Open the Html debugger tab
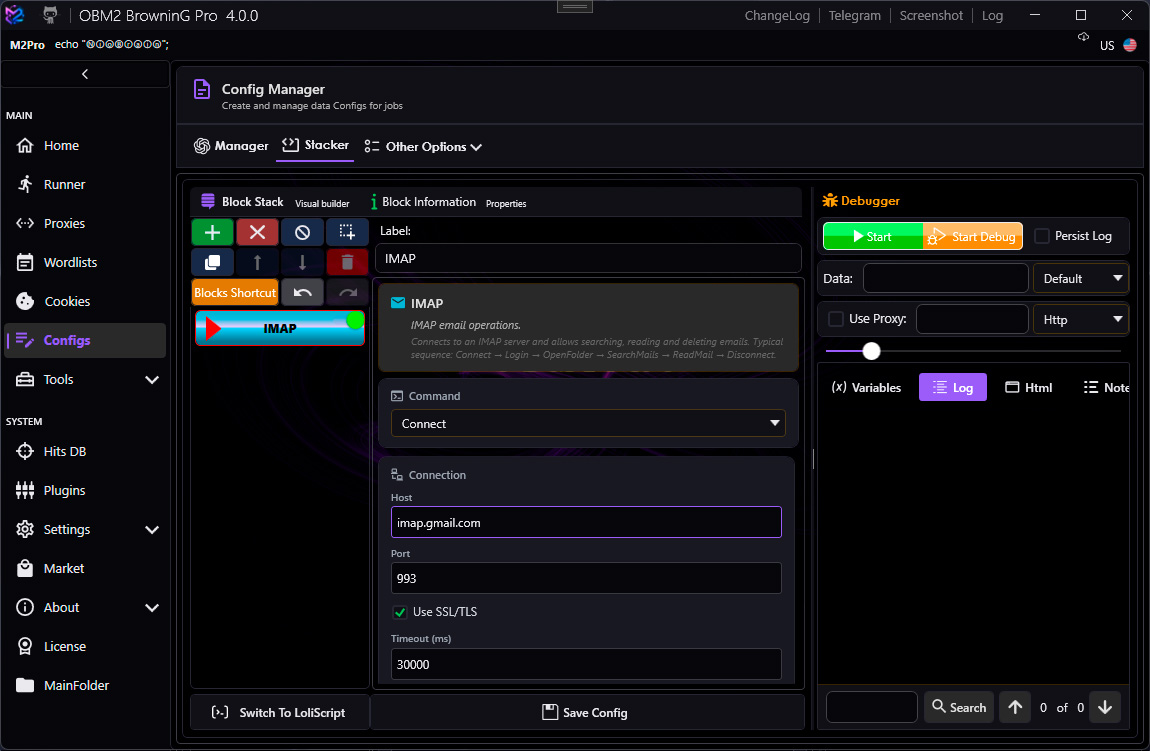This screenshot has width=1150, height=751. click(1028, 387)
